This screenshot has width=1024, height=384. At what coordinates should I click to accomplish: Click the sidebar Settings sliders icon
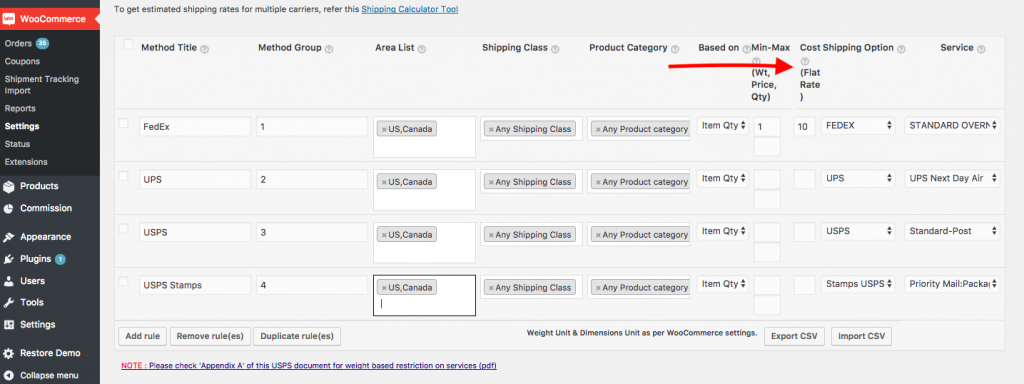[x=8, y=325]
